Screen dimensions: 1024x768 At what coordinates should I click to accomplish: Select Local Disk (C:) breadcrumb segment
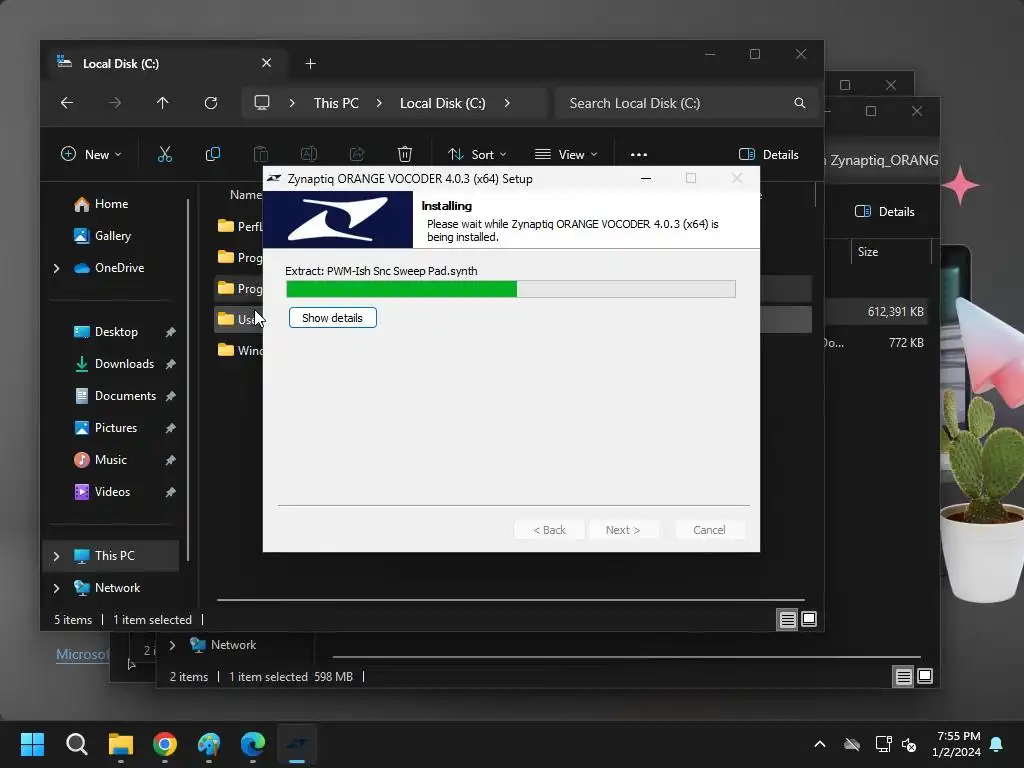point(442,103)
